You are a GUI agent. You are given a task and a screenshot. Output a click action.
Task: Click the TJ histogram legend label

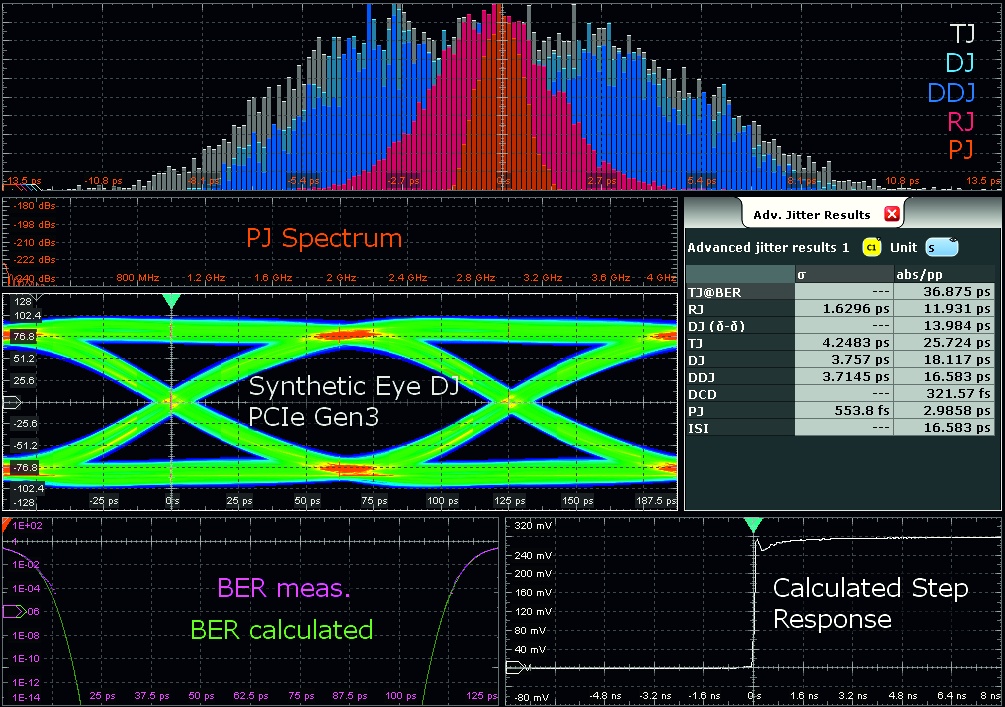[962, 33]
